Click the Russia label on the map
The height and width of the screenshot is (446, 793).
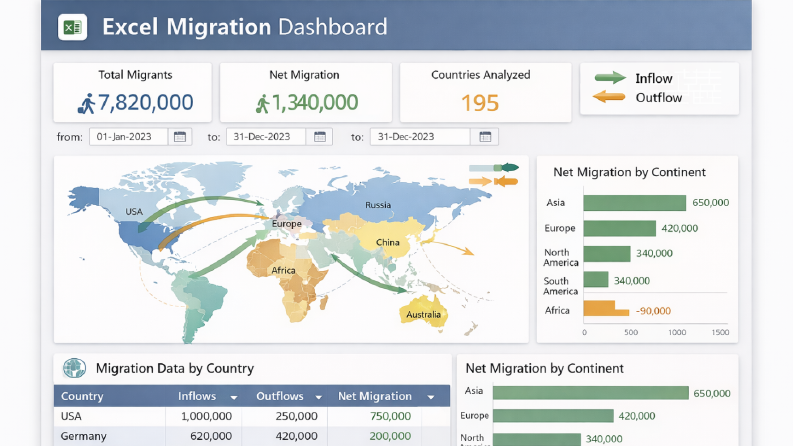[x=378, y=205]
